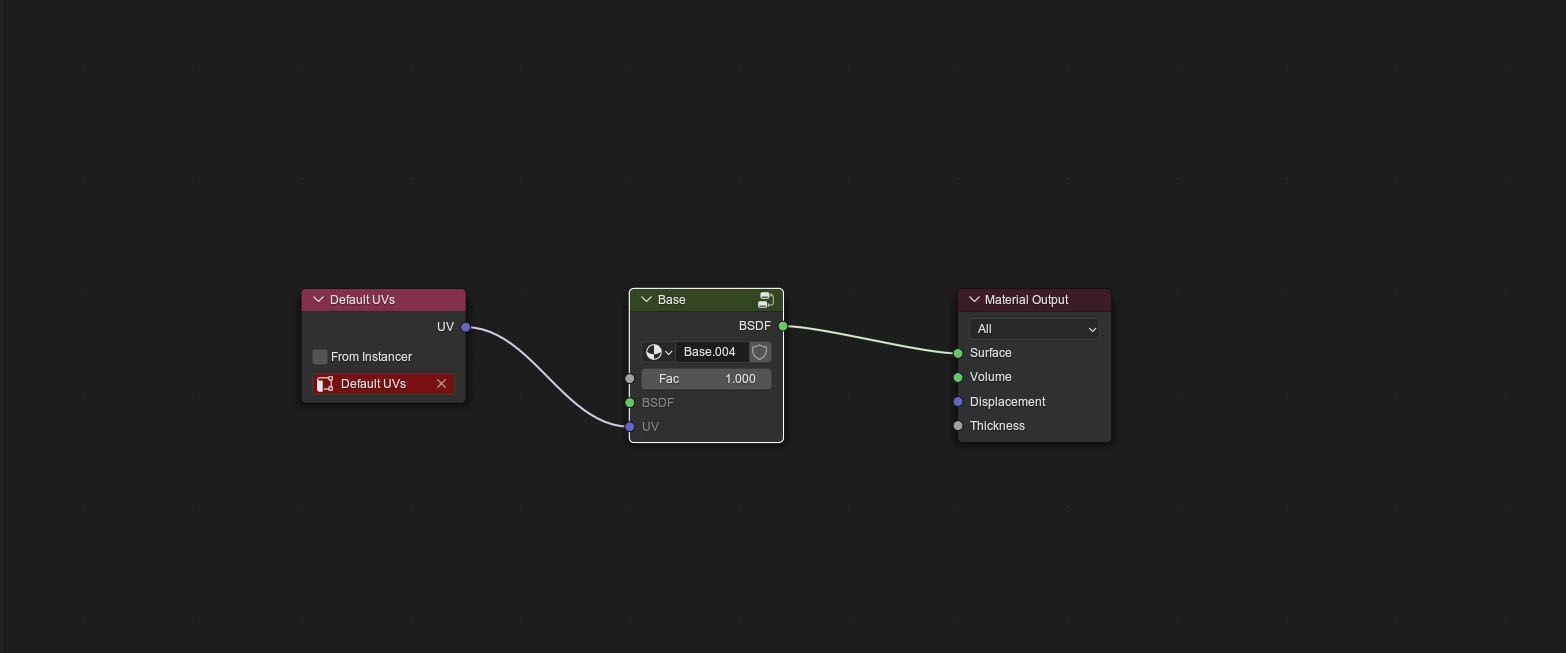Collapse the Default UVs node
The image size is (1566, 653).
pyautogui.click(x=318, y=300)
